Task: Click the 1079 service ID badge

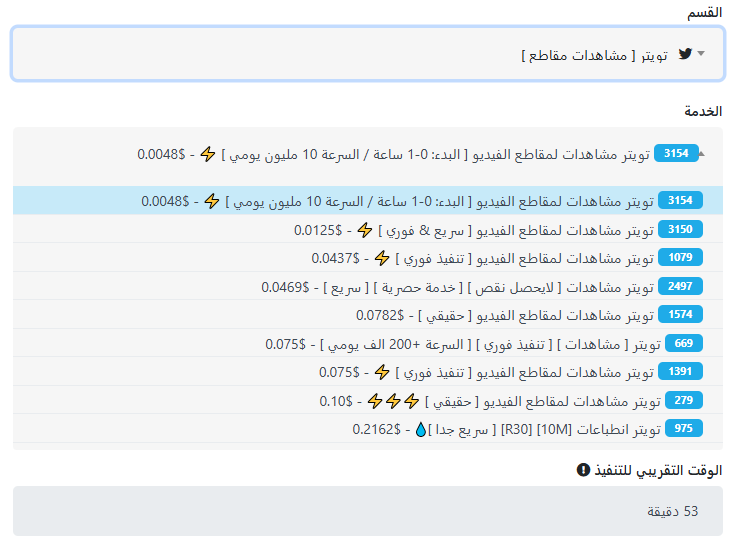Action: click(680, 257)
